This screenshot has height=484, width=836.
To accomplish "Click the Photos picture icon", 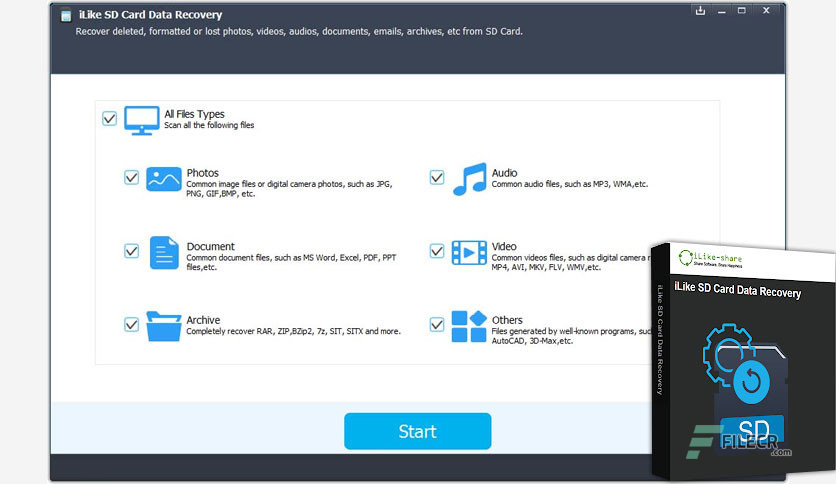I will tap(164, 179).
